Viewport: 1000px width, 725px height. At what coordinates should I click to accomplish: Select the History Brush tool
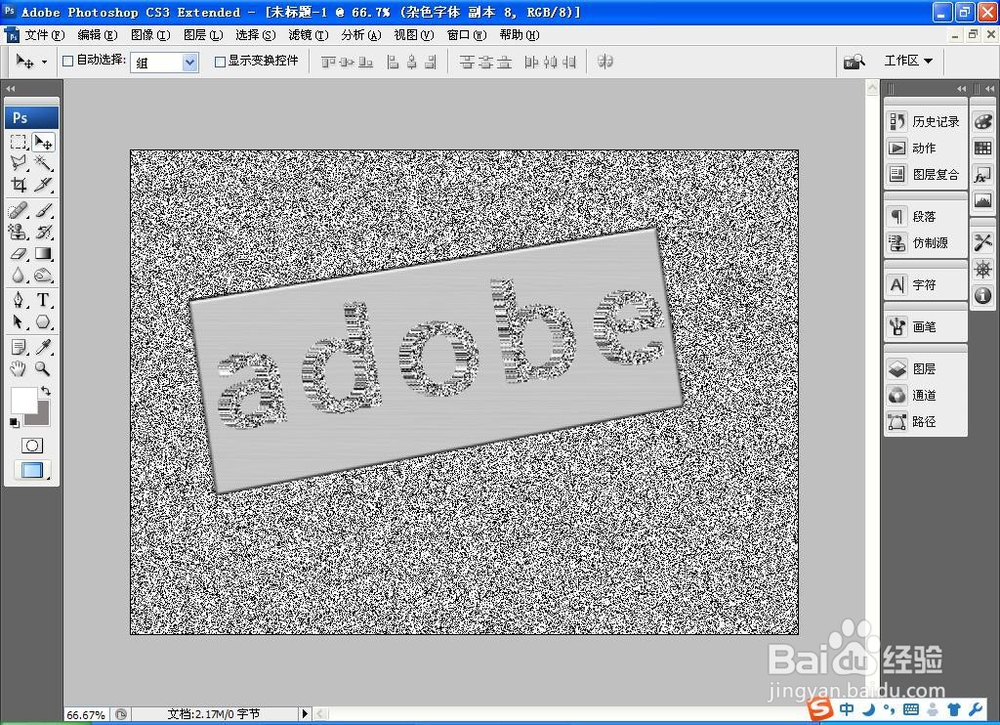[43, 232]
